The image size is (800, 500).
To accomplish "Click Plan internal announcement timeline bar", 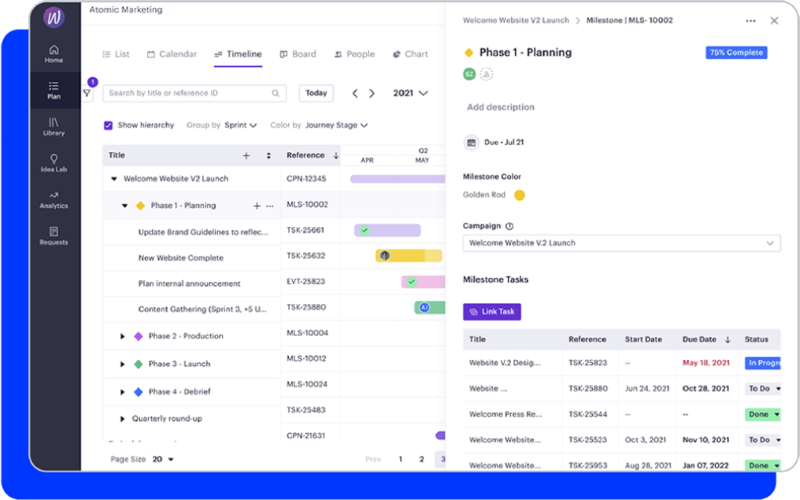I will (423, 282).
